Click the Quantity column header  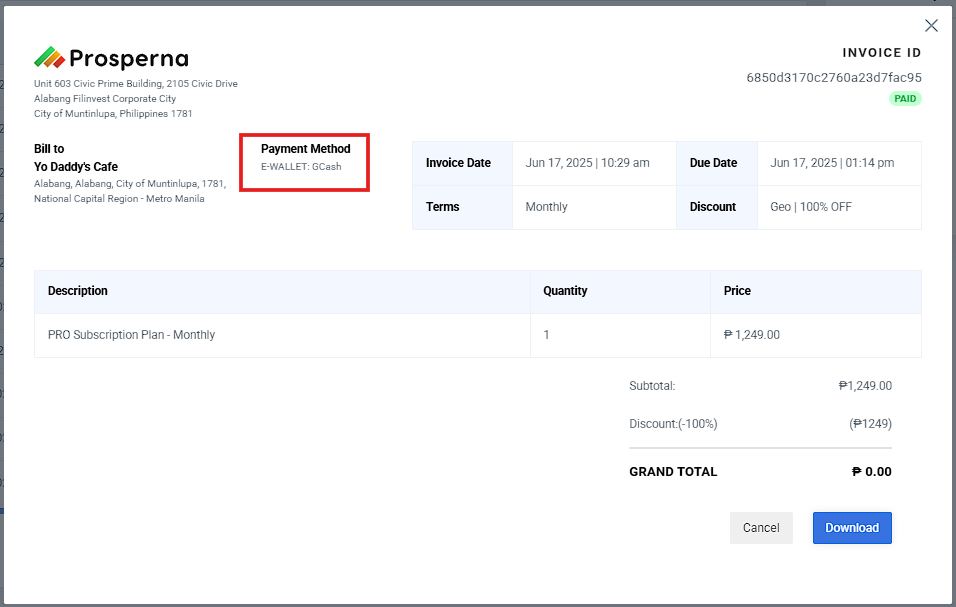[565, 291]
